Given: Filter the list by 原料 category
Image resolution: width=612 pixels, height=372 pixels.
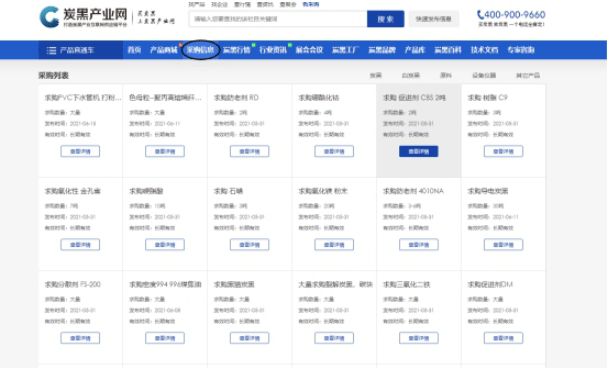Looking at the screenshot, I should click(446, 75).
